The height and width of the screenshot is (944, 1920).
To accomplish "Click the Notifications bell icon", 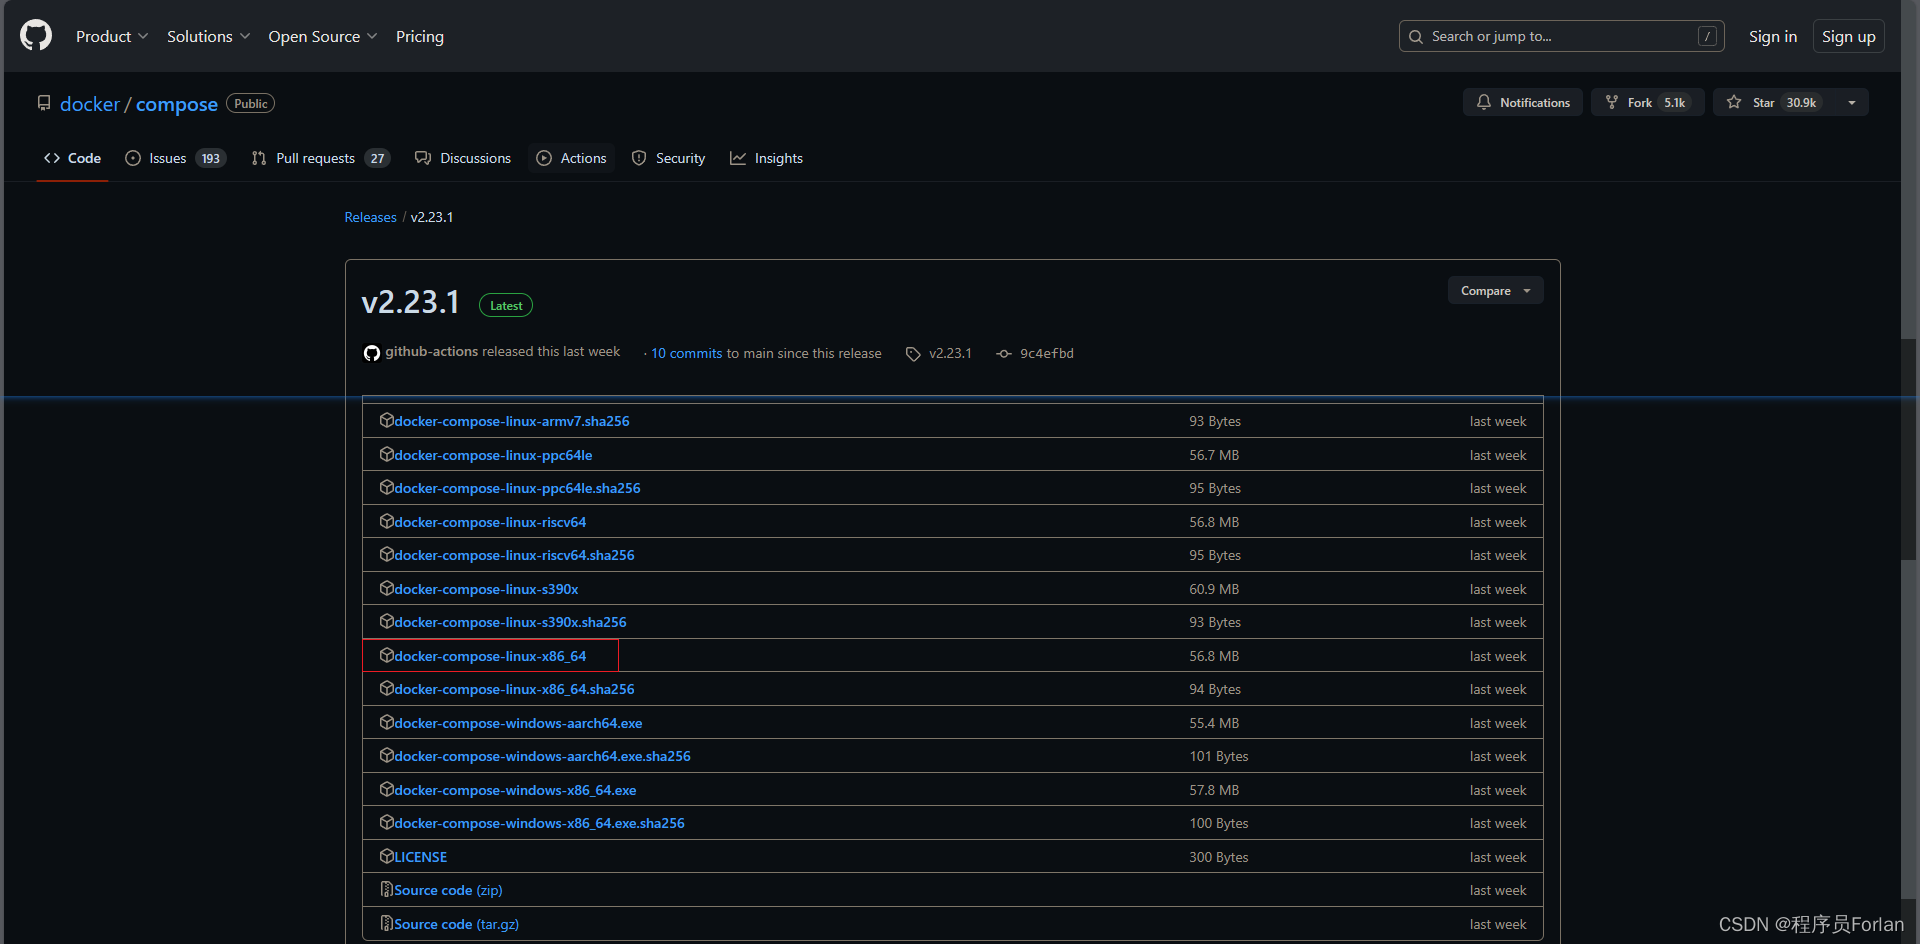I will [x=1484, y=102].
